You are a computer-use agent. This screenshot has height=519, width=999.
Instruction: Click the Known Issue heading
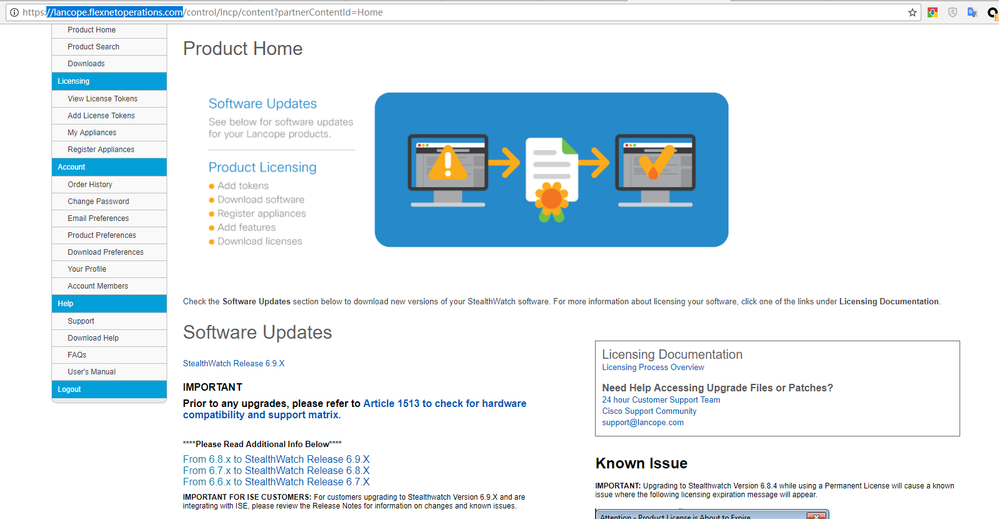(642, 464)
